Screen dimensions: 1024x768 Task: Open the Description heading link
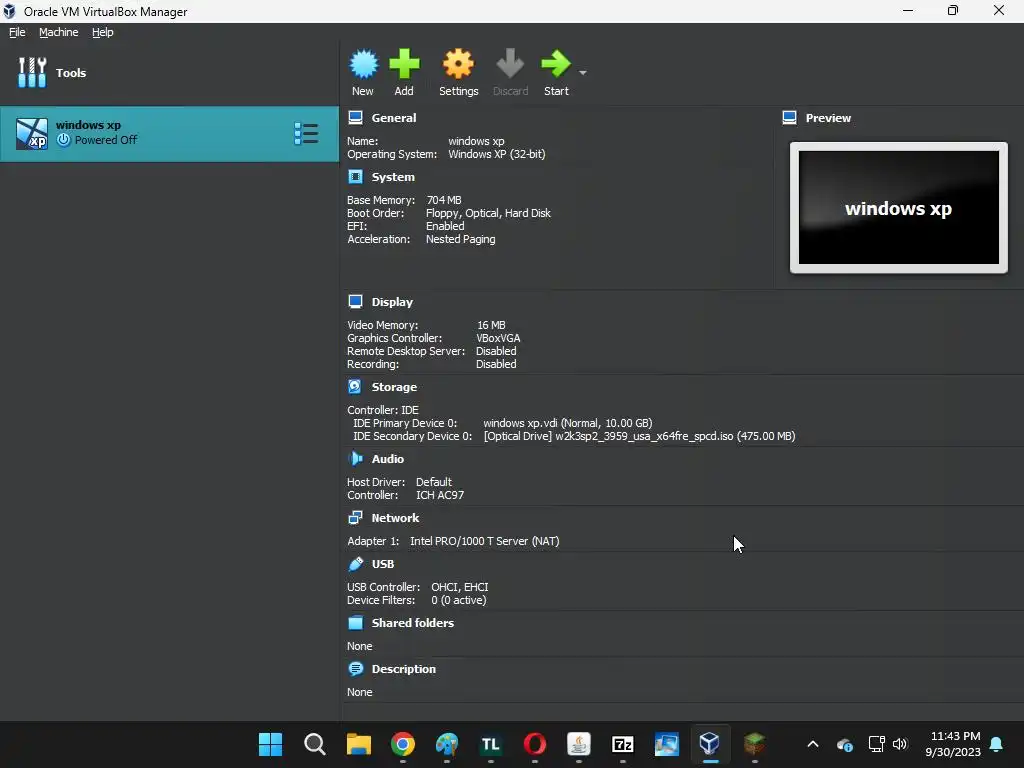[x=404, y=669]
